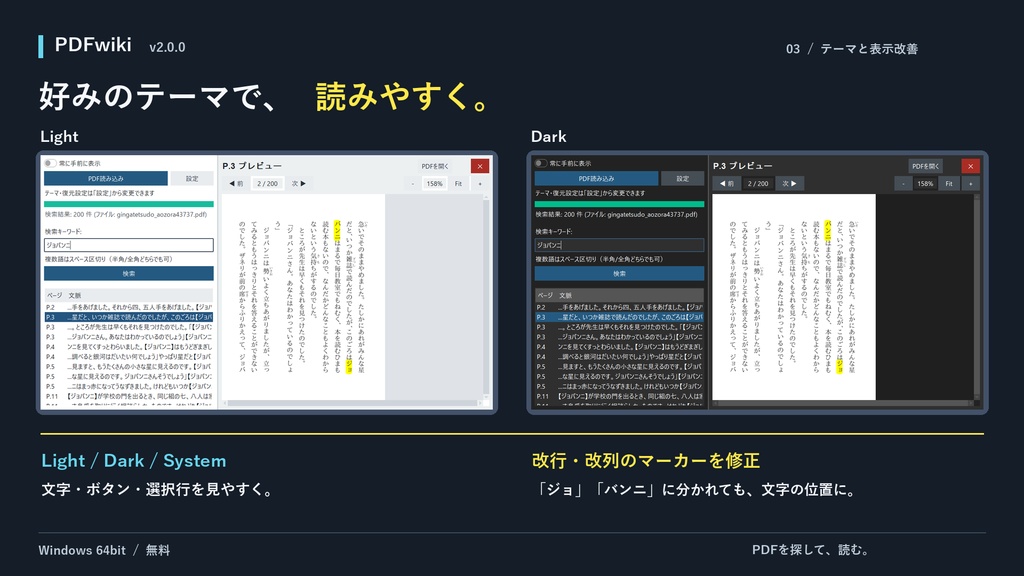Click PDF読み込み button in Dark window
The image size is (1024, 576).
[x=596, y=178]
